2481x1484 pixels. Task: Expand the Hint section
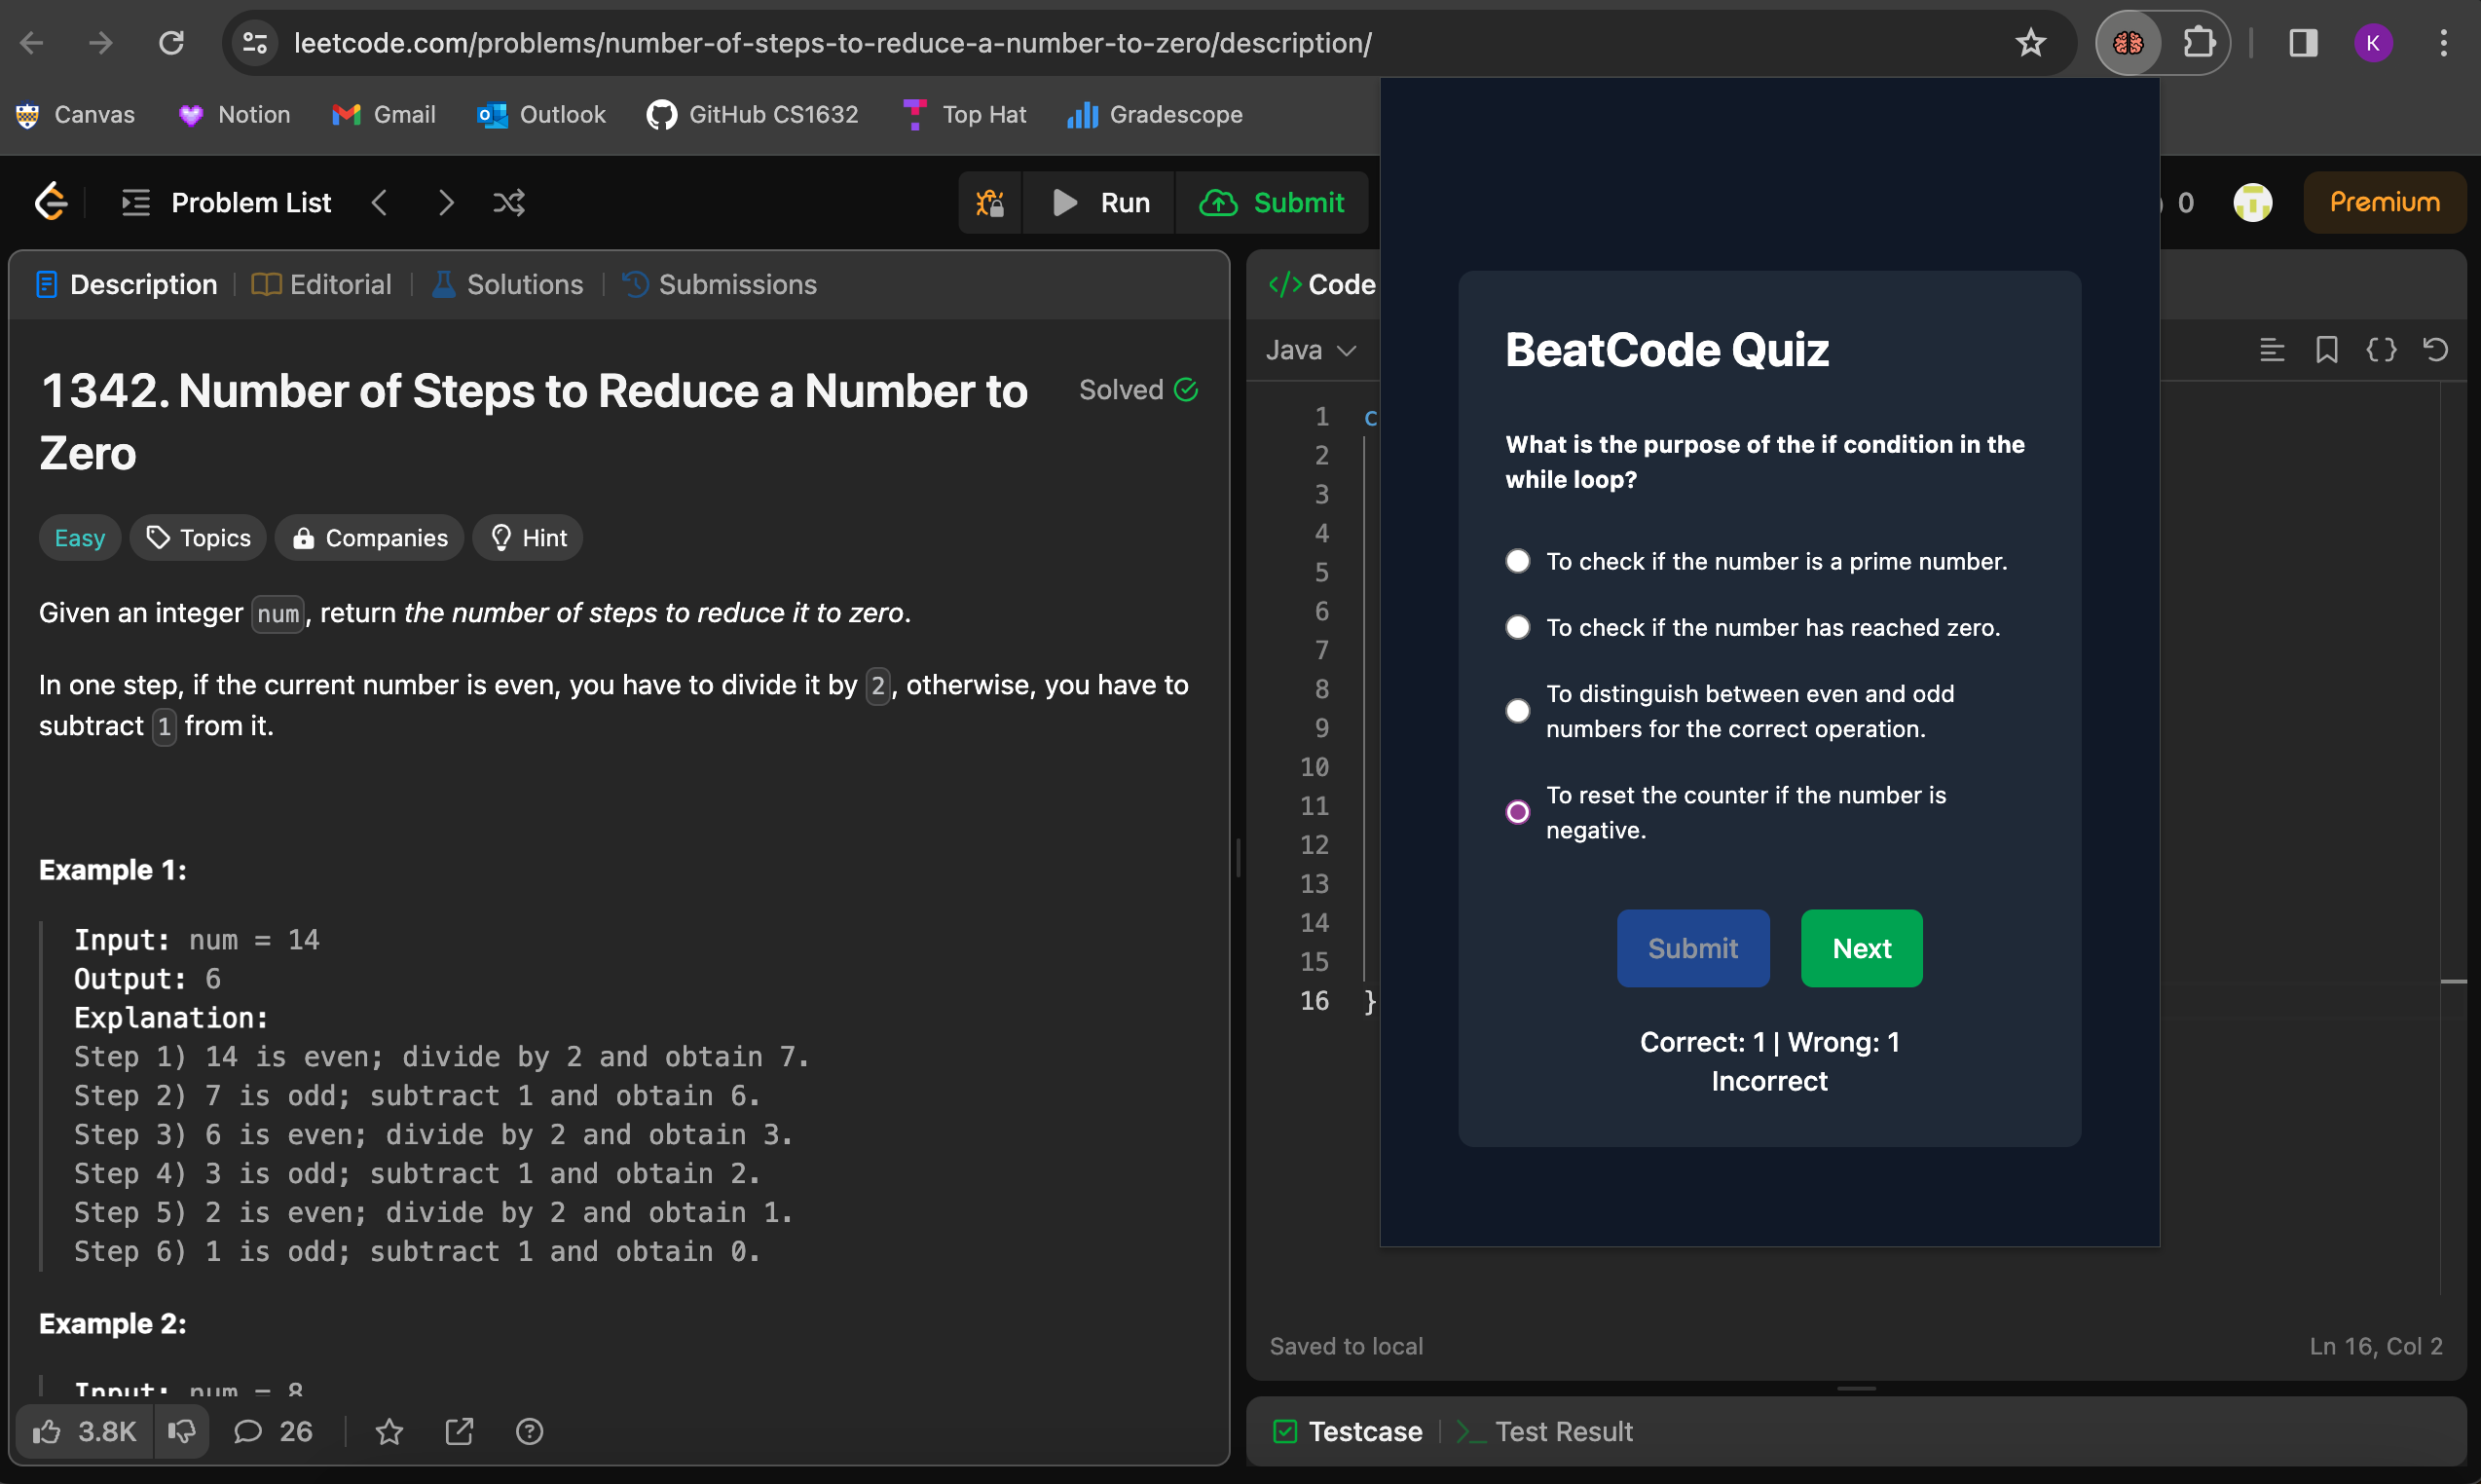point(528,538)
